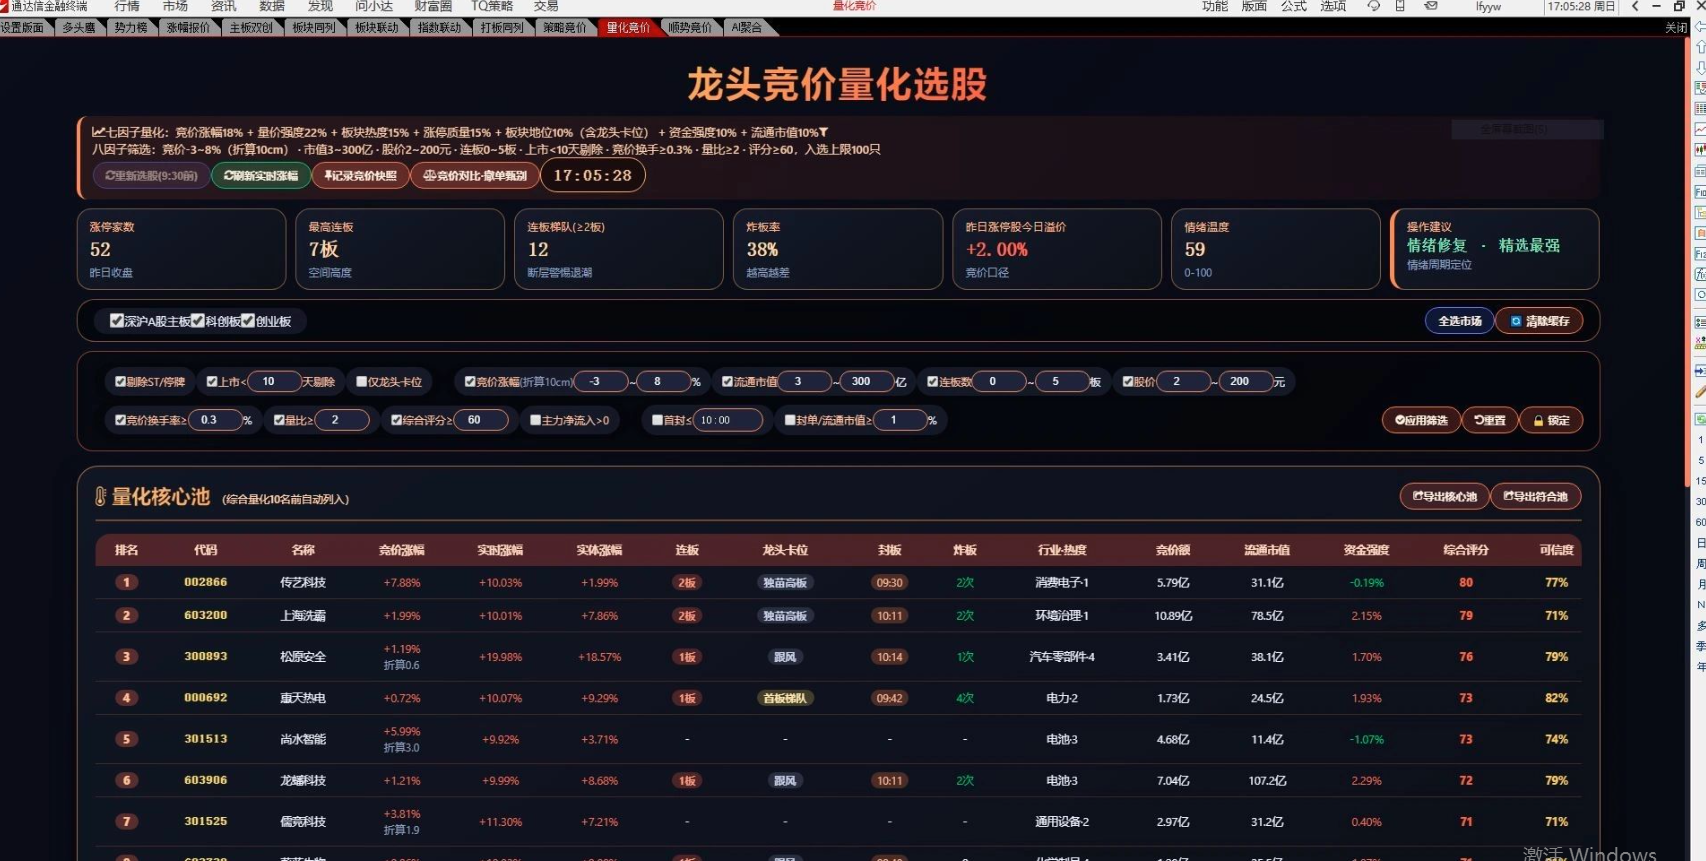Screen dimensions: 1706x861
Task: Click the 全选市场 button
Action: click(1460, 321)
